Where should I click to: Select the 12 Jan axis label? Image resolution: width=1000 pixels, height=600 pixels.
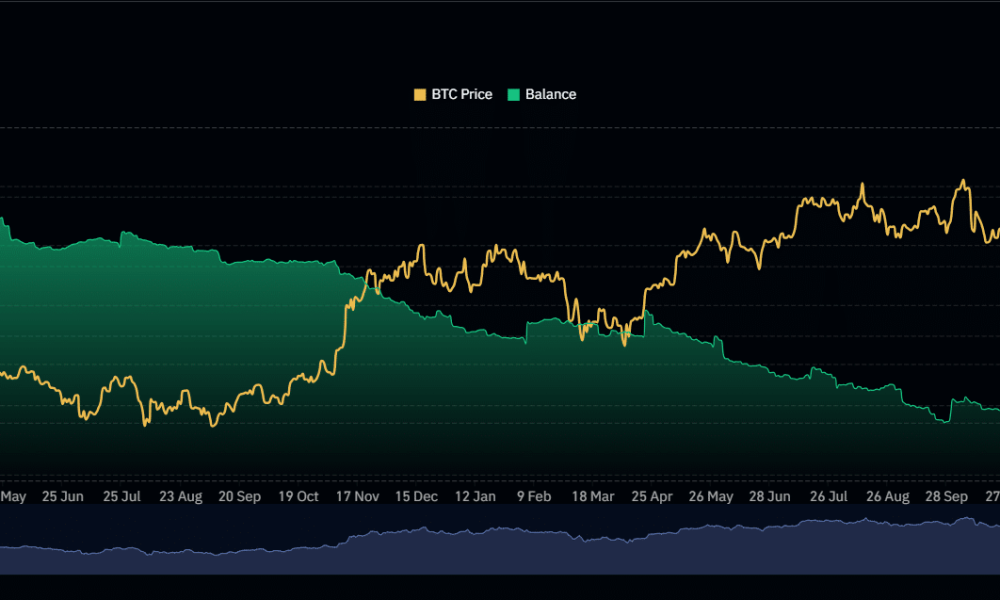coord(477,496)
